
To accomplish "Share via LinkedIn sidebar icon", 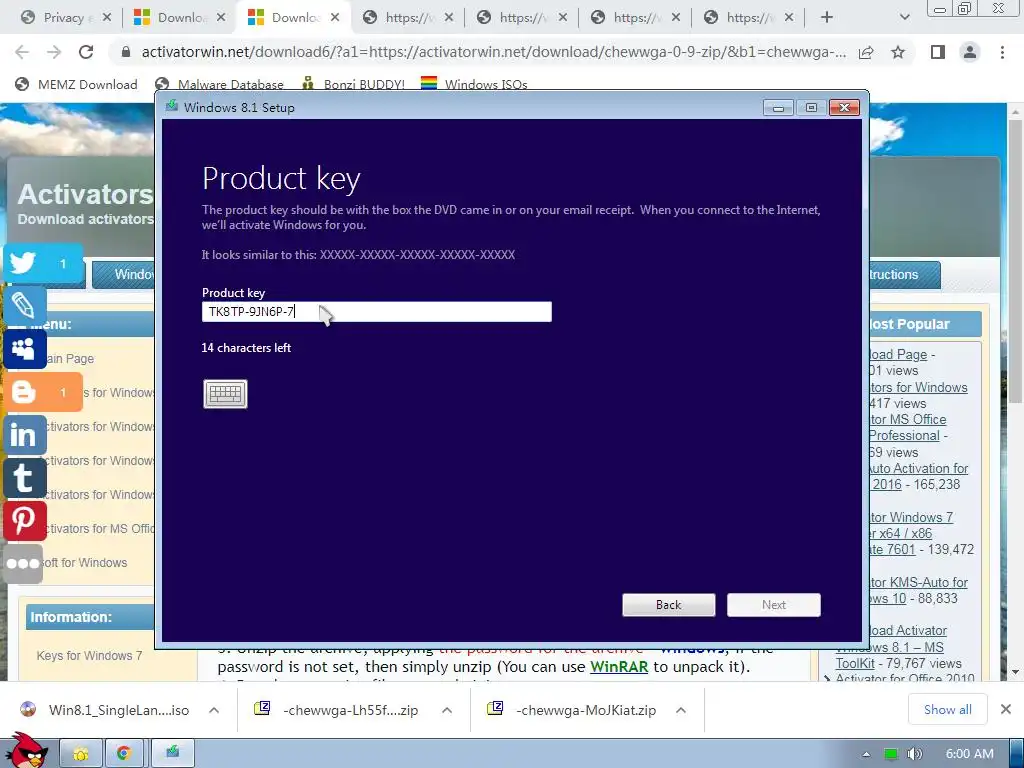I will click(25, 435).
